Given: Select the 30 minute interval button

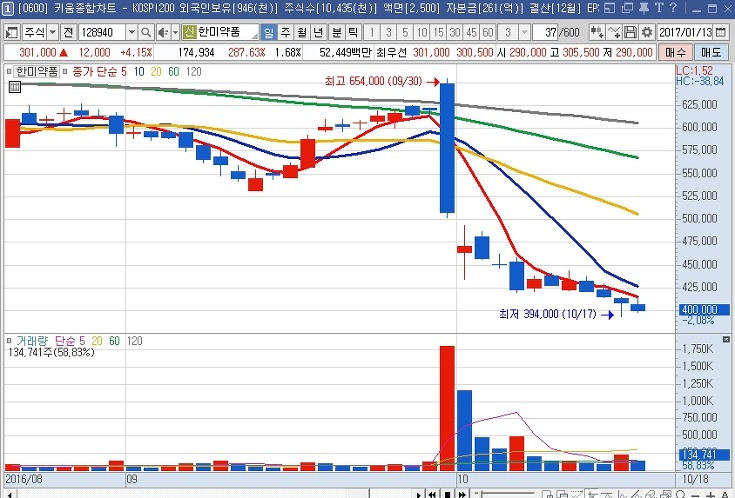Looking at the screenshot, I should tap(455, 32).
